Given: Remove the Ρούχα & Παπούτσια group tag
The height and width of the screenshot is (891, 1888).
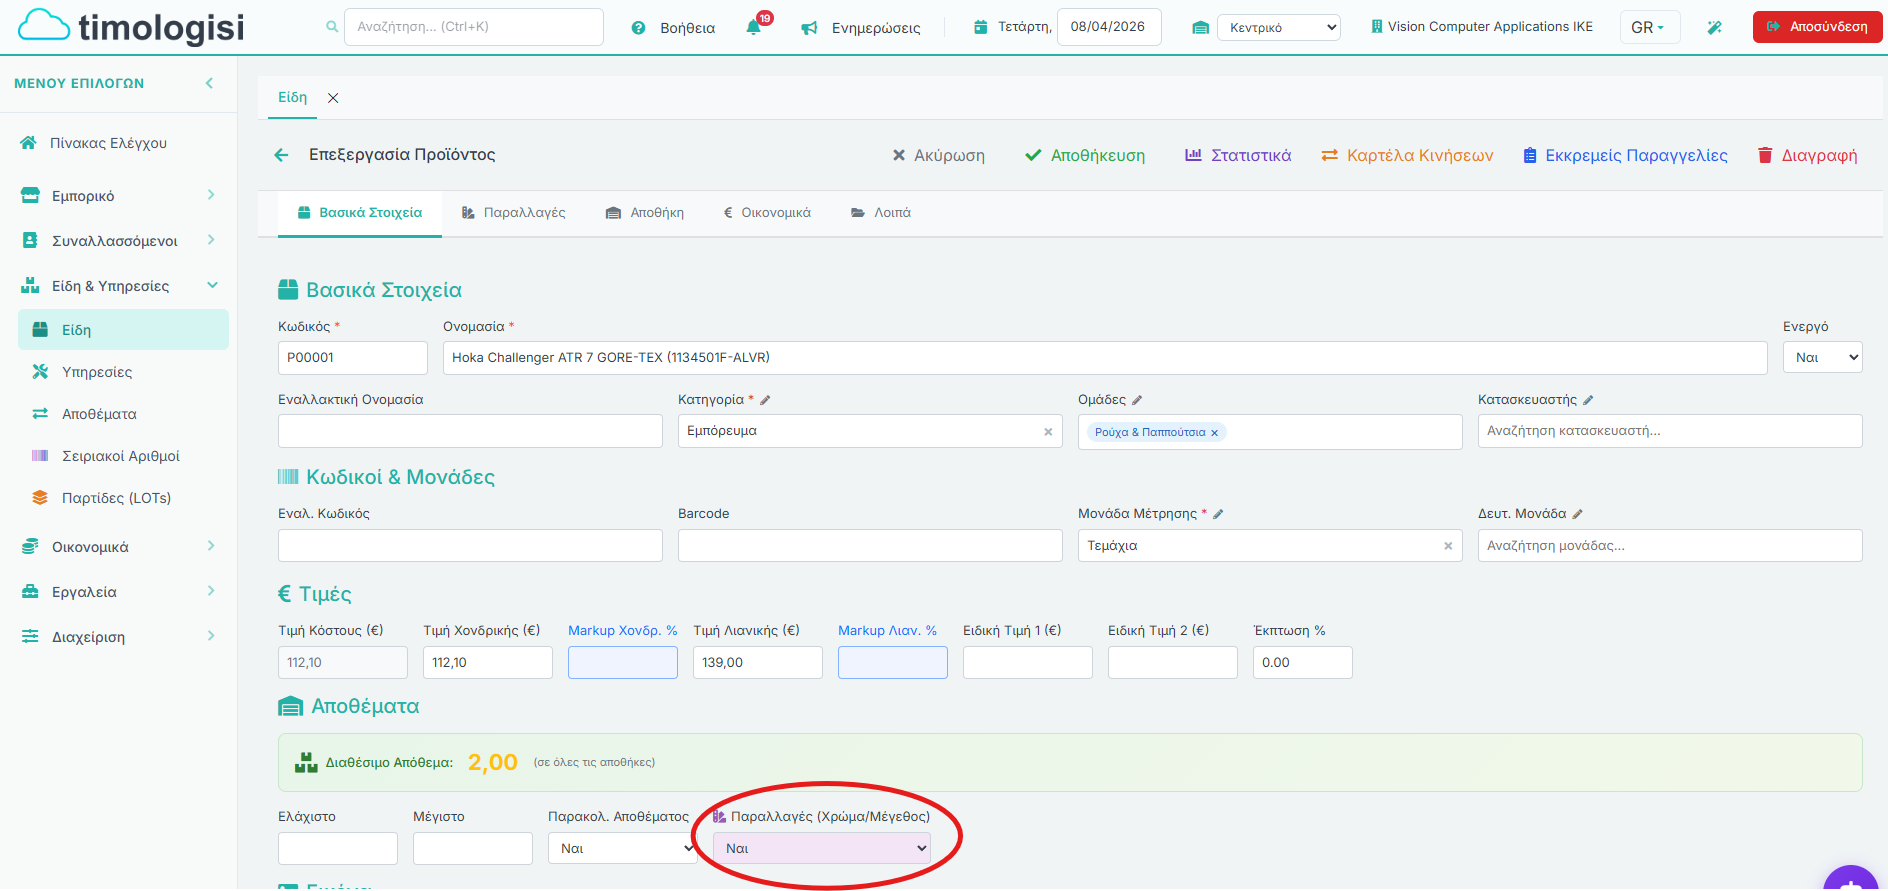Looking at the screenshot, I should [1214, 433].
